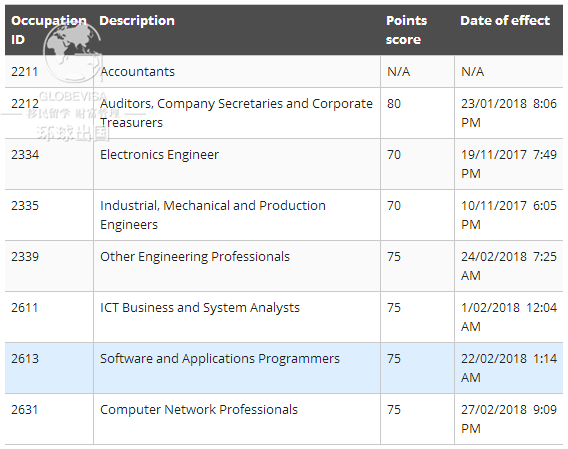Click the GlobeVisa globe watermark logo
The image size is (568, 449).
[74, 53]
